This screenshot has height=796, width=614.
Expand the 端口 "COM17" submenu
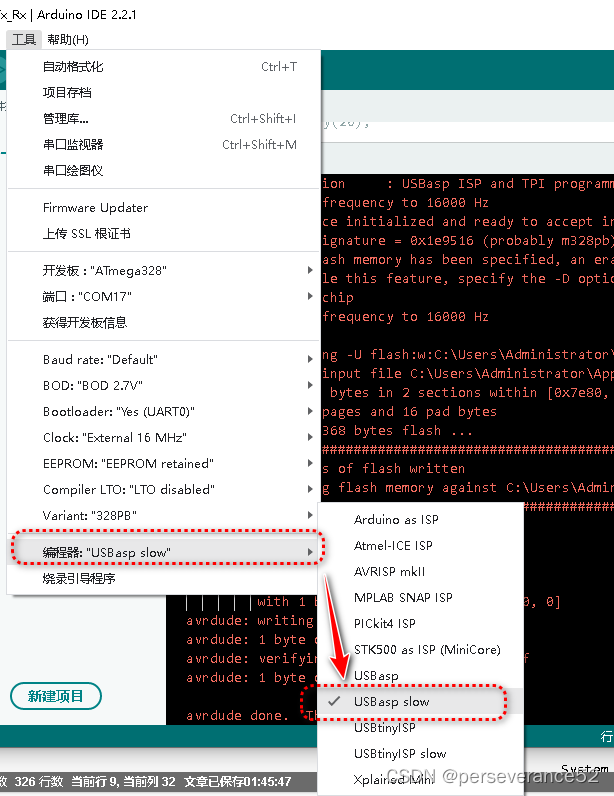click(x=164, y=296)
